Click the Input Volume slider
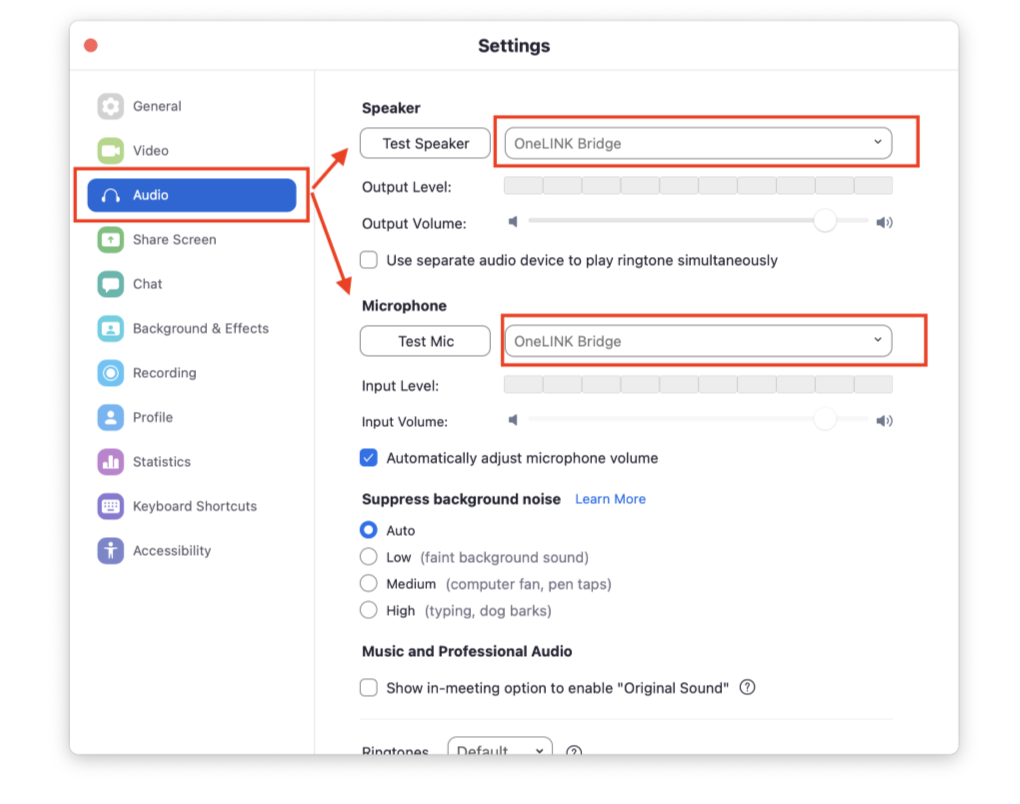The height and width of the screenshot is (804, 1020). coord(698,419)
